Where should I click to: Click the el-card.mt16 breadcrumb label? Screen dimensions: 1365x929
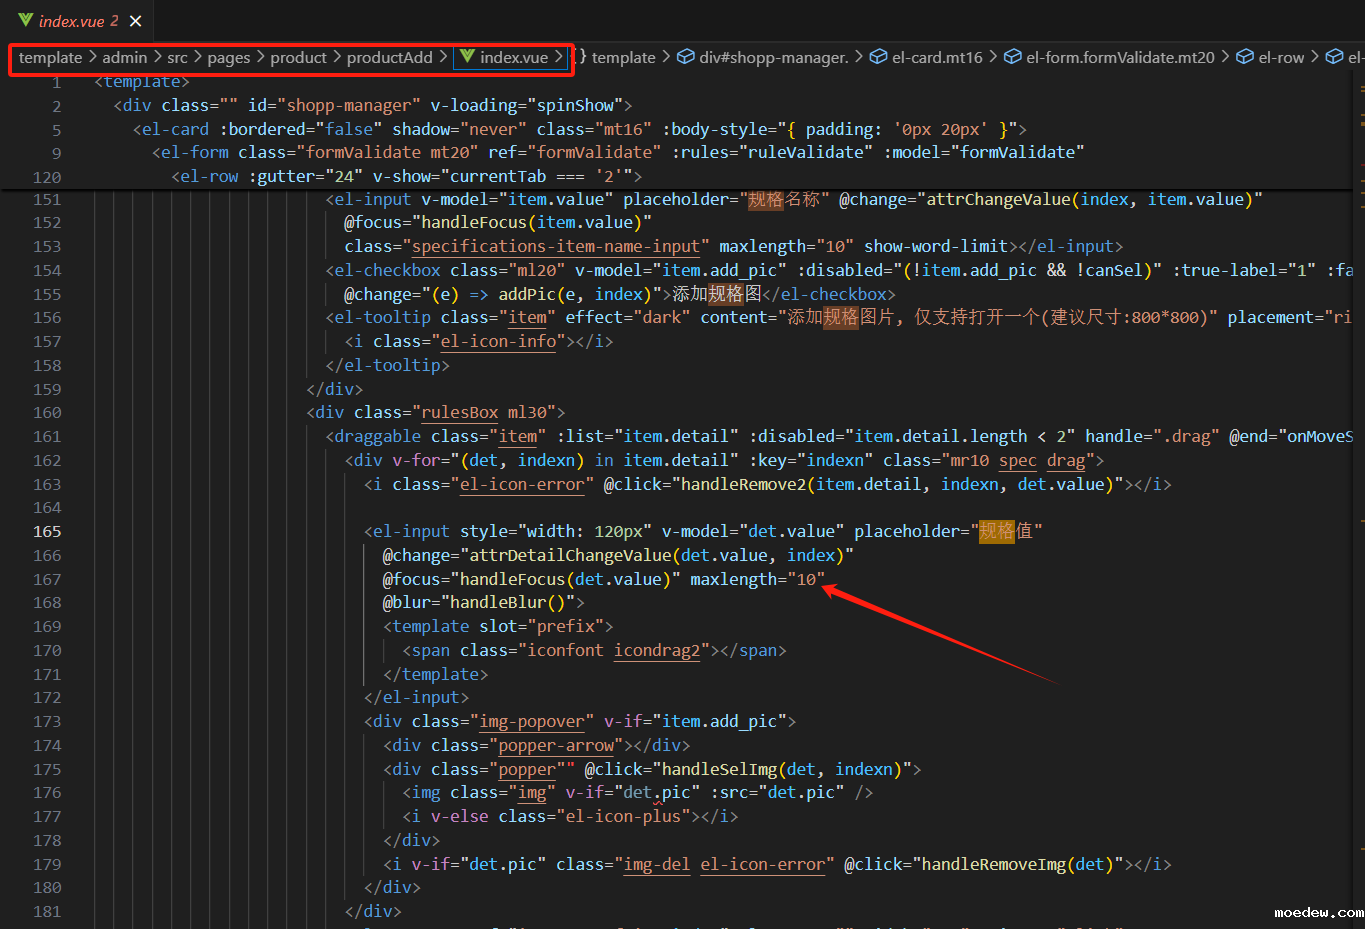(x=937, y=57)
